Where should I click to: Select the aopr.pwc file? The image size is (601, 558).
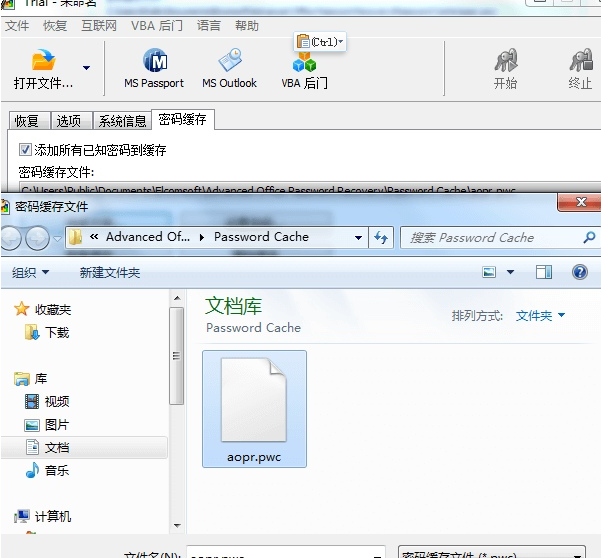click(254, 409)
